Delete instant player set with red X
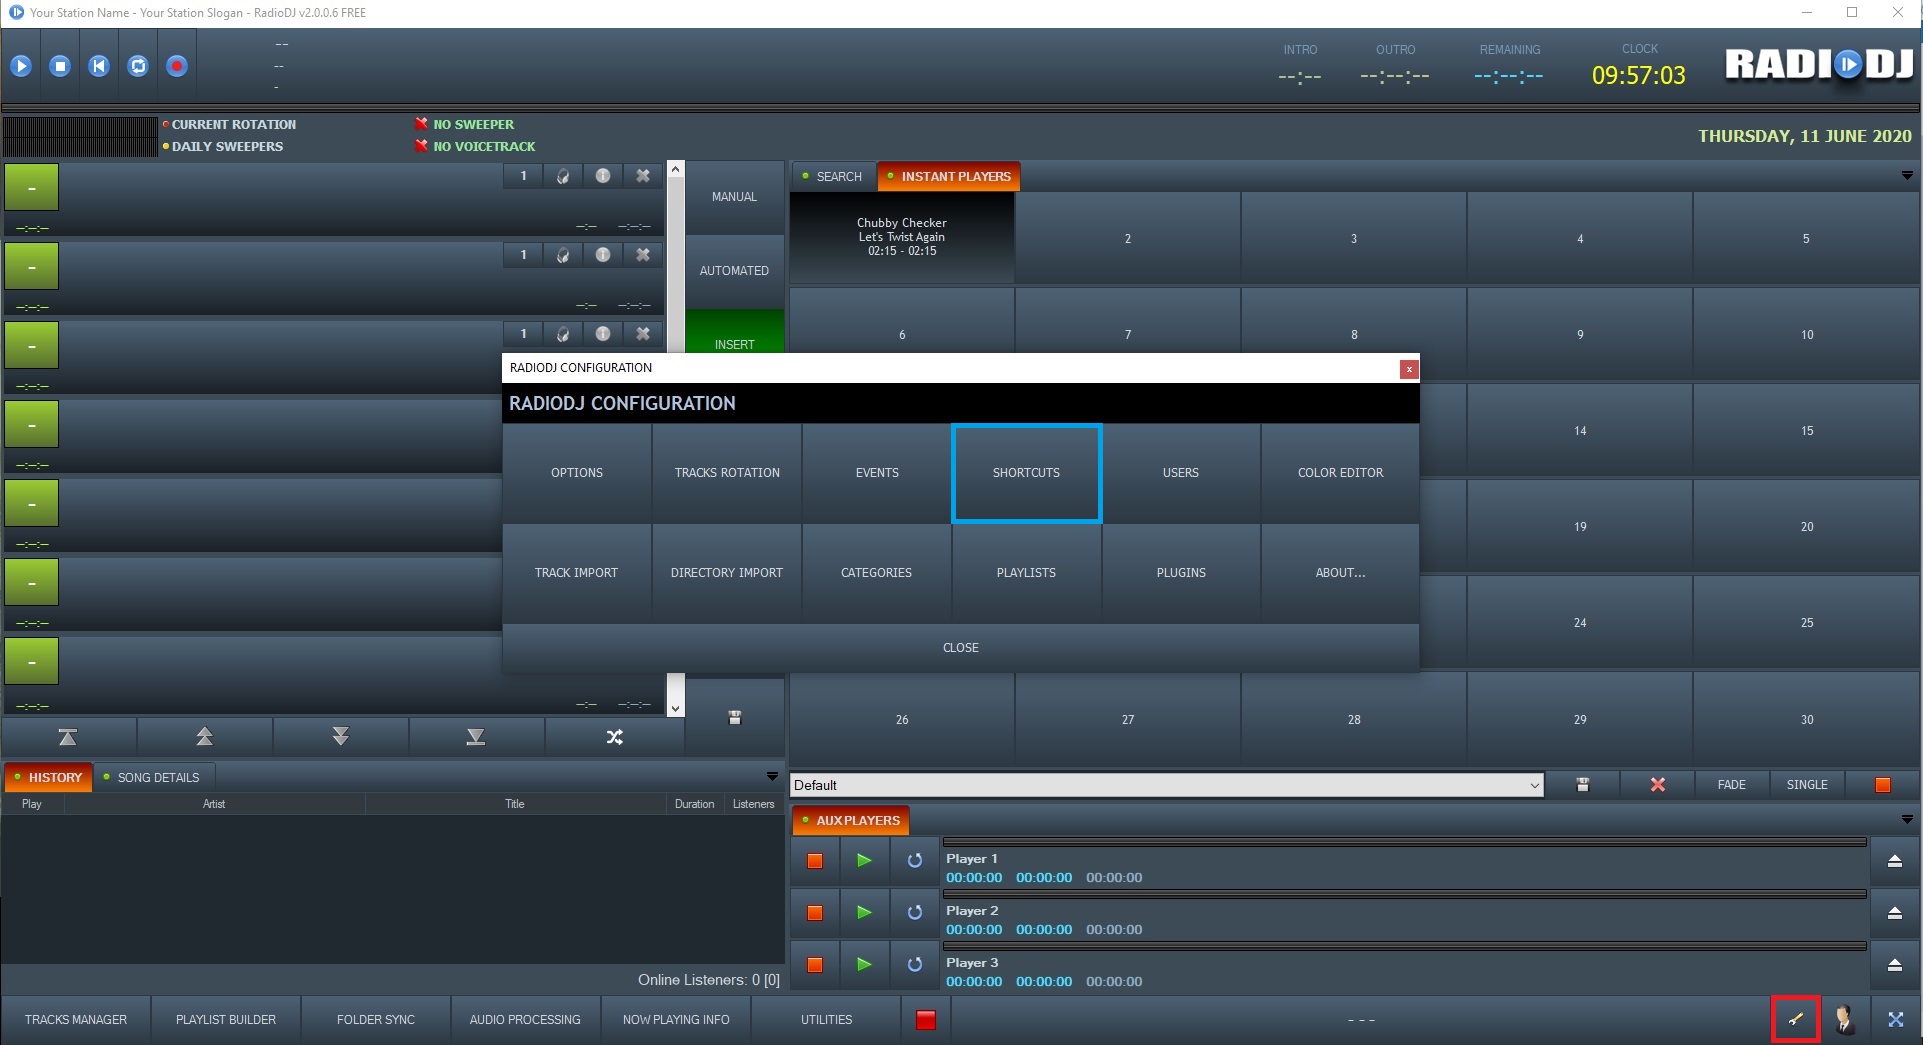1923x1045 pixels. coord(1657,785)
